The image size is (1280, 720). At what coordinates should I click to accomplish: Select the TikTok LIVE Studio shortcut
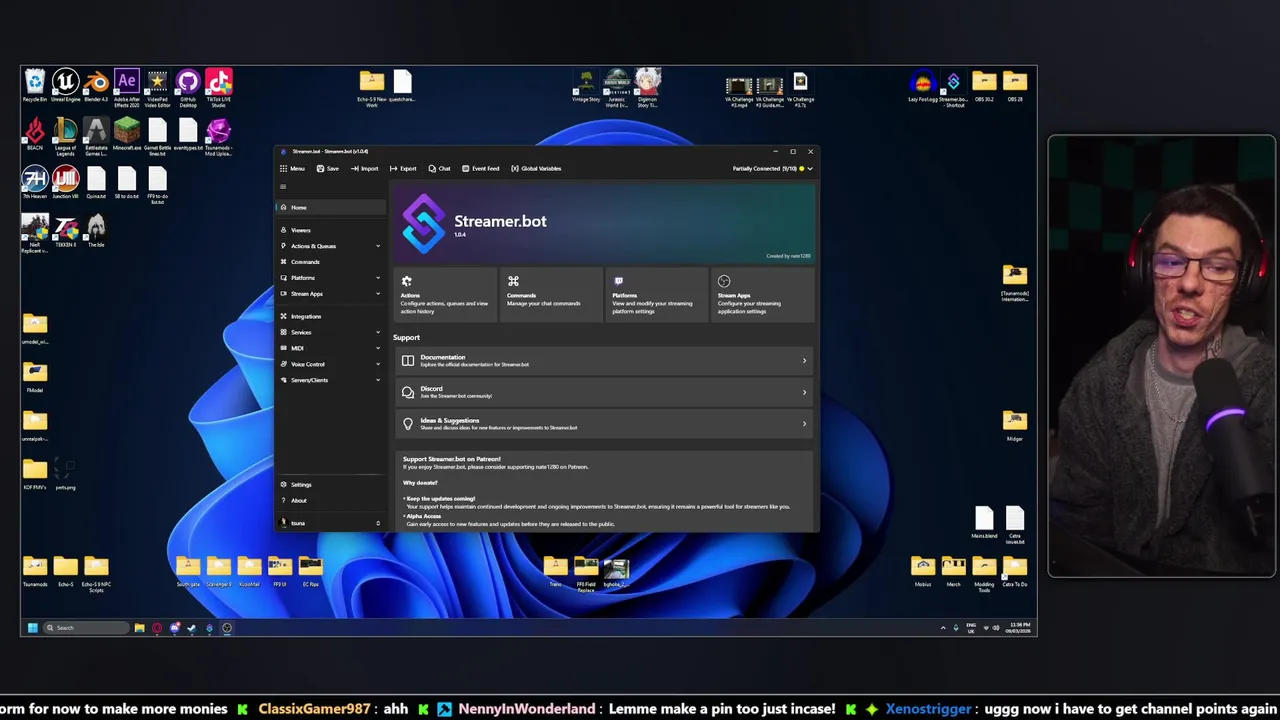click(x=219, y=89)
